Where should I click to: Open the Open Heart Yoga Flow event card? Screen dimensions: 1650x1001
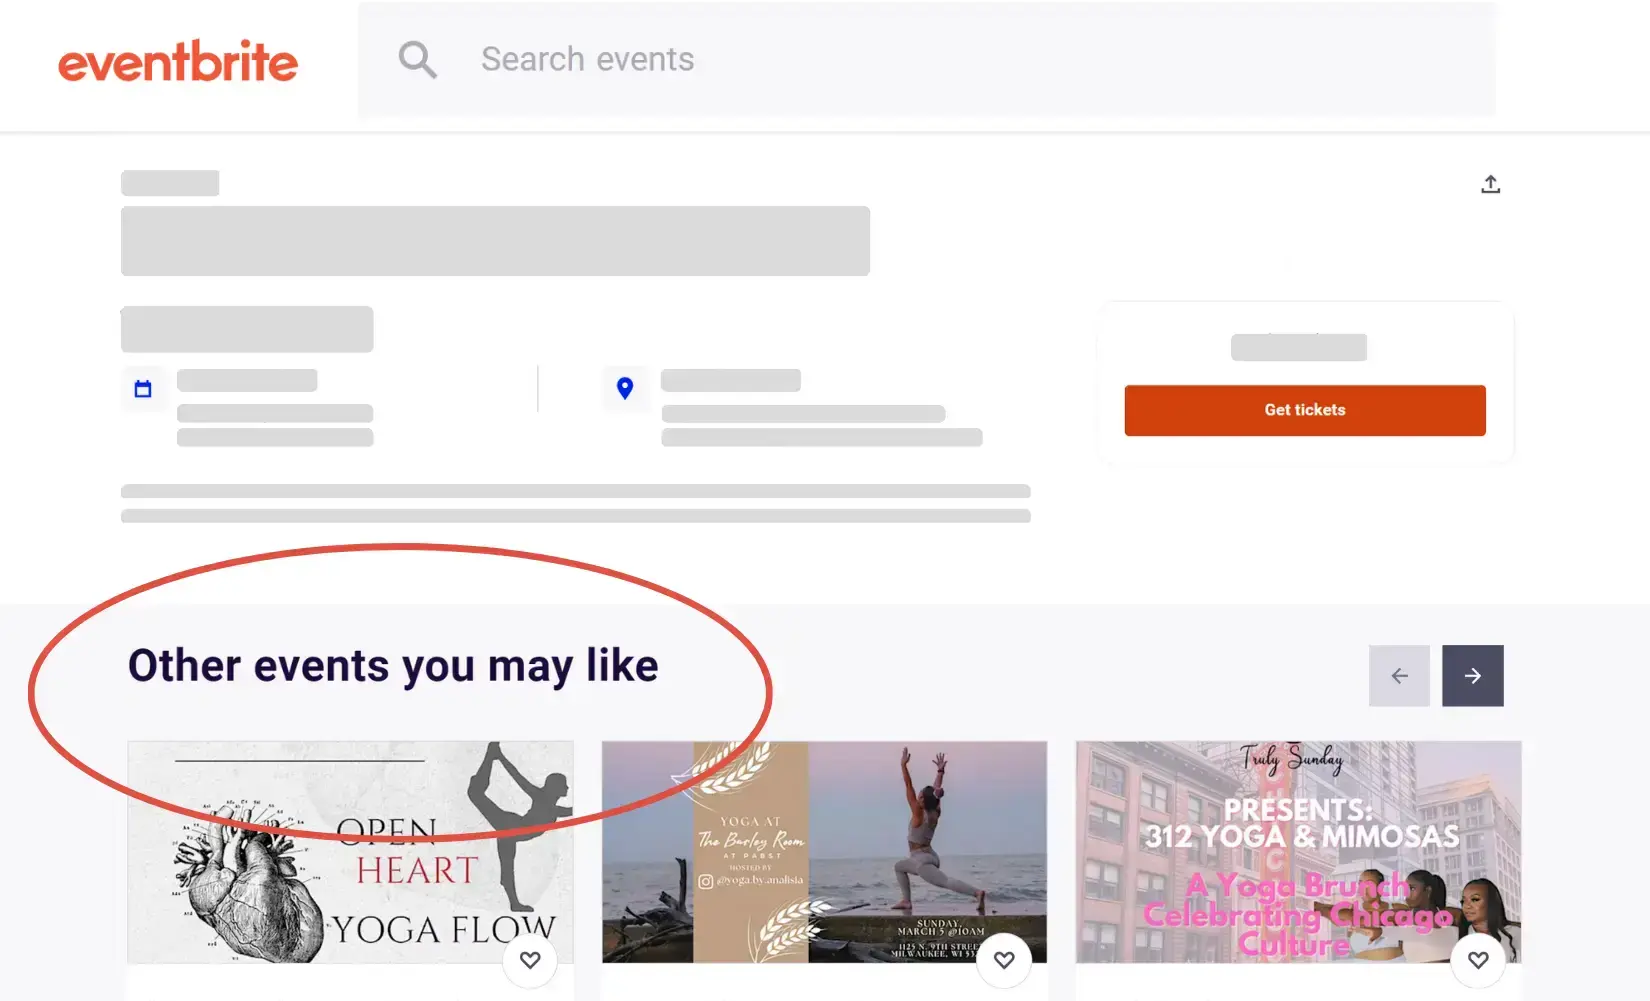tap(350, 853)
